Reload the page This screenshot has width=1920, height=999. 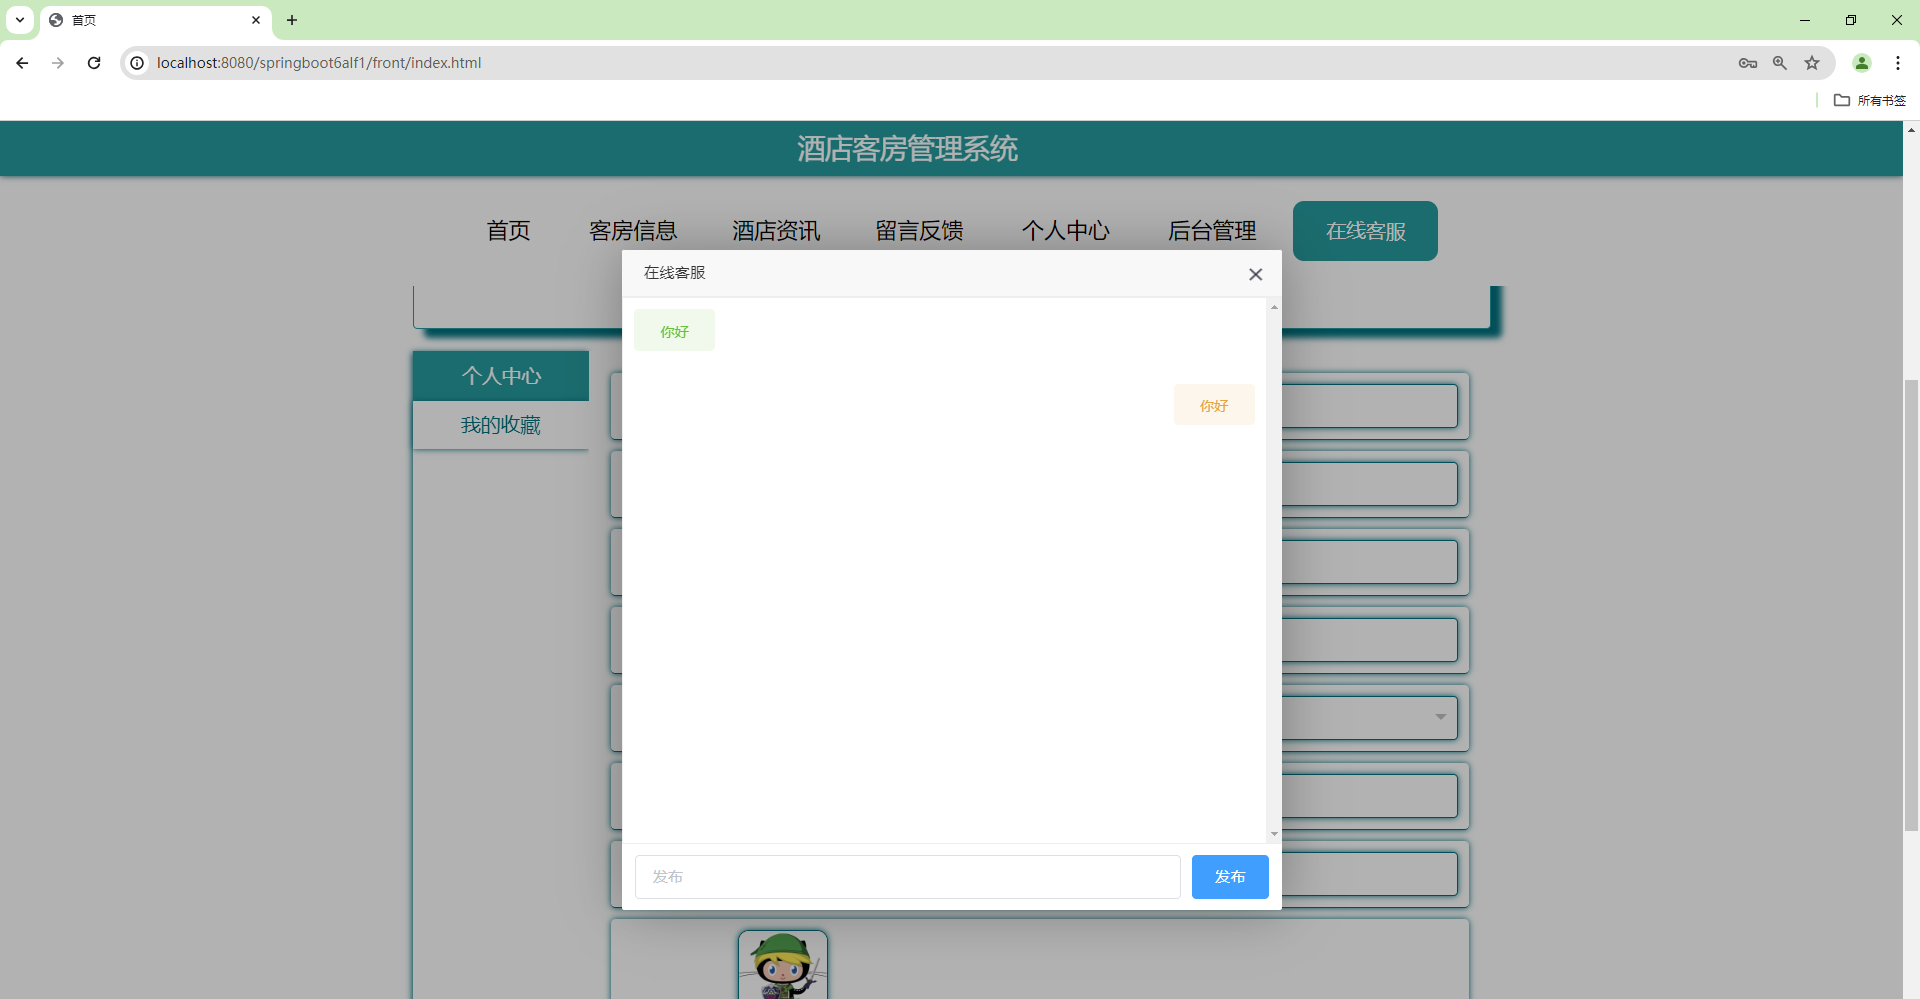point(93,63)
